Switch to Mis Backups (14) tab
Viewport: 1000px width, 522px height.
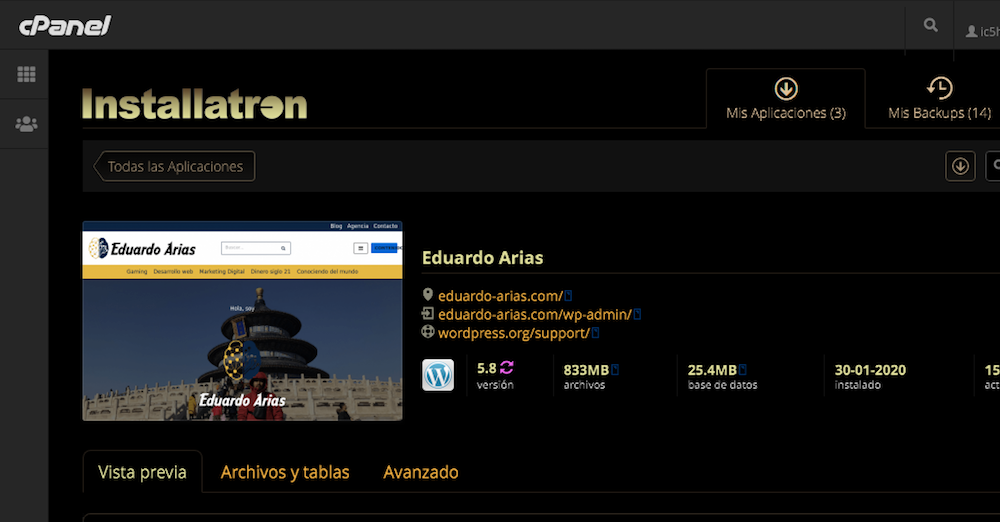click(x=939, y=99)
